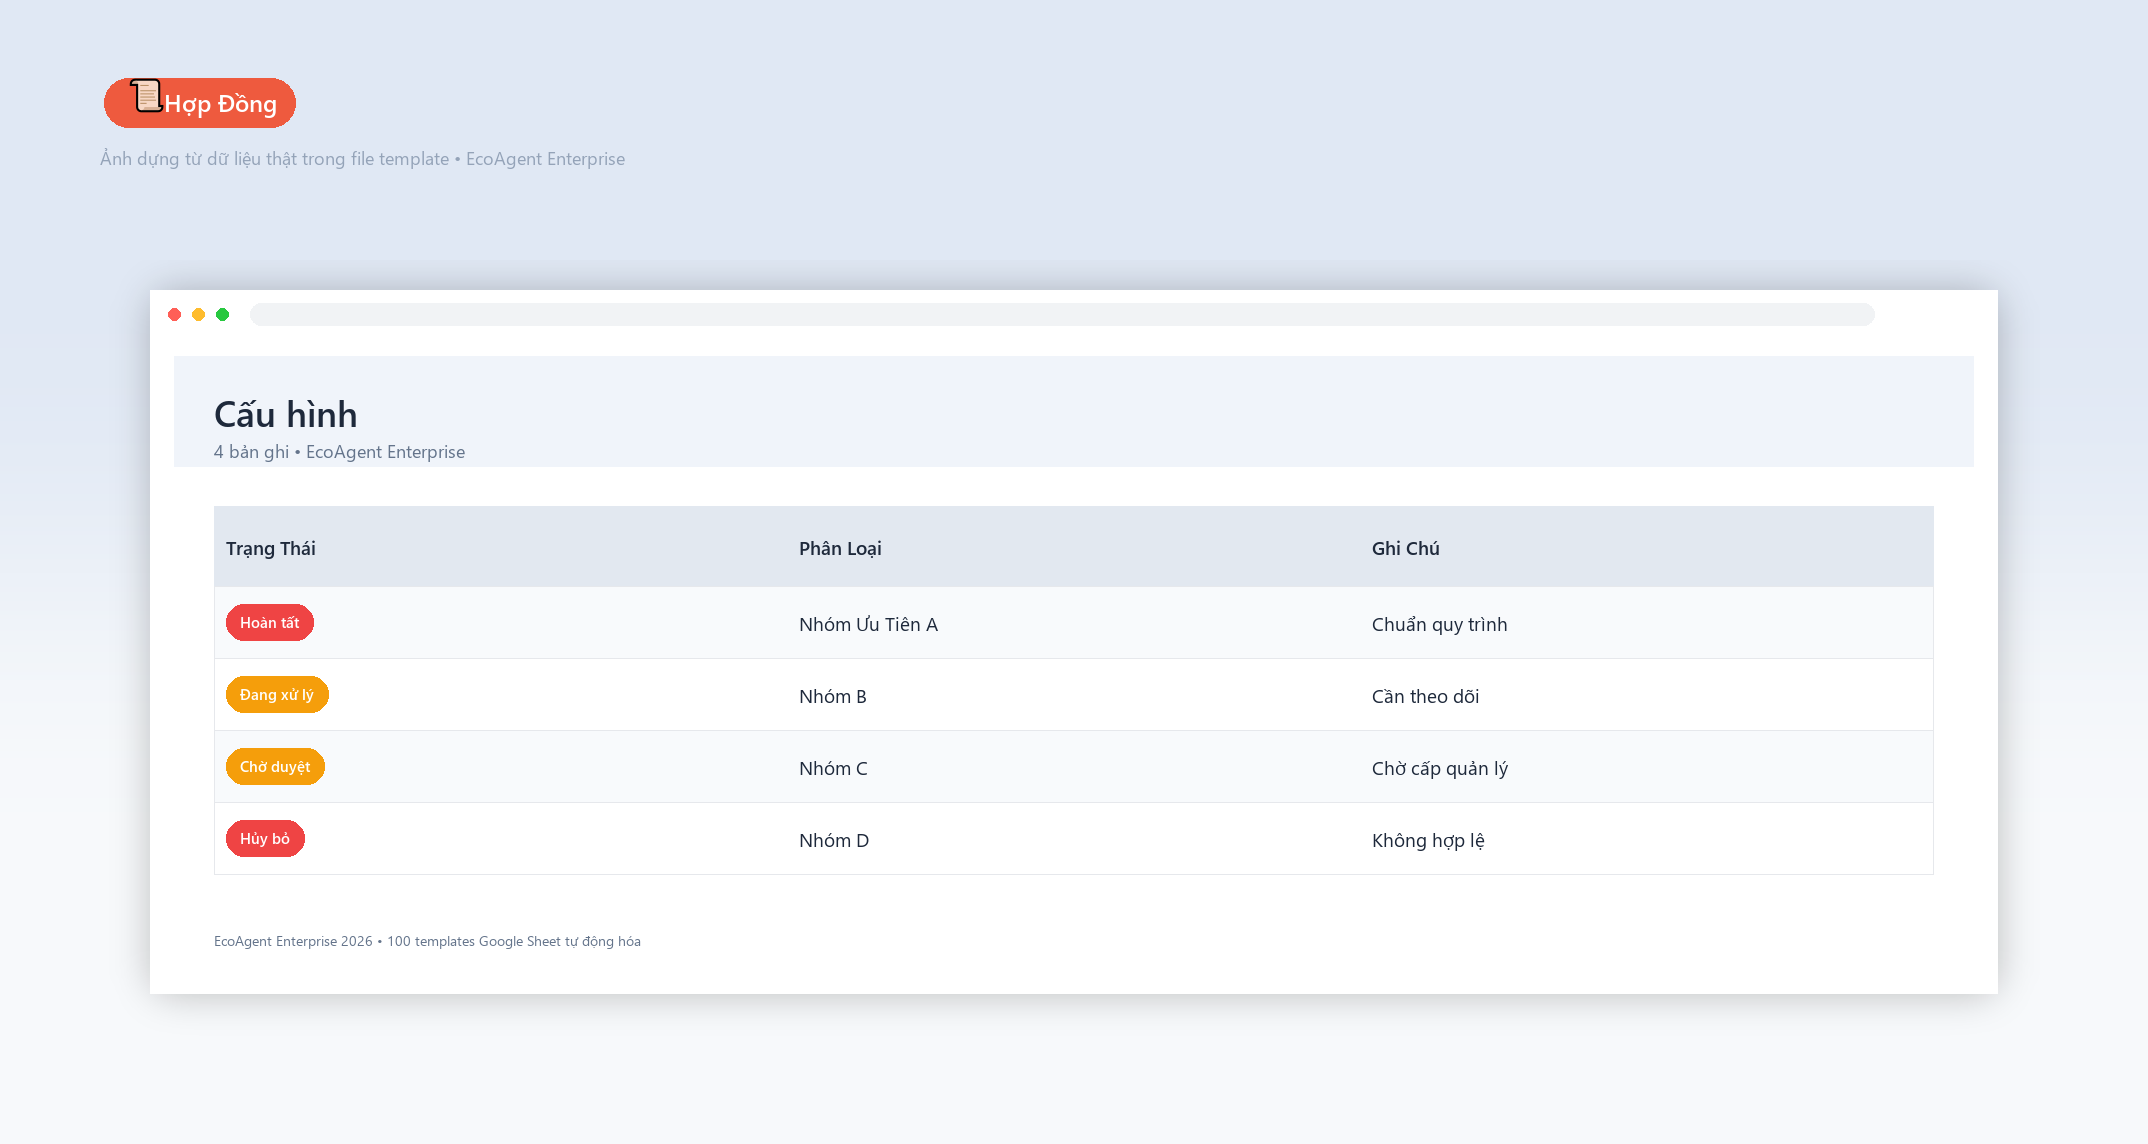Sort by Trạng Thái column header
Image resolution: width=2148 pixels, height=1144 pixels.
tap(271, 548)
